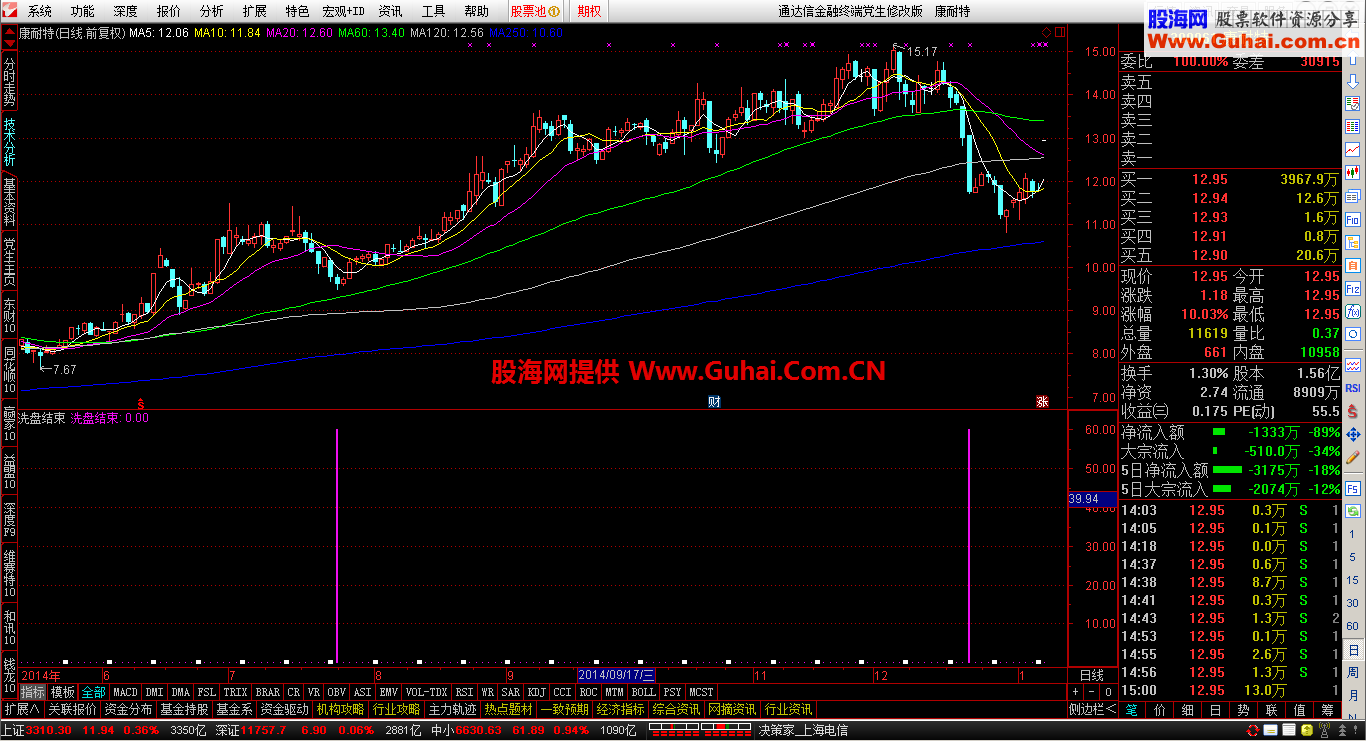Open the 帮助 menu
The image size is (1366, 741).
476,12
